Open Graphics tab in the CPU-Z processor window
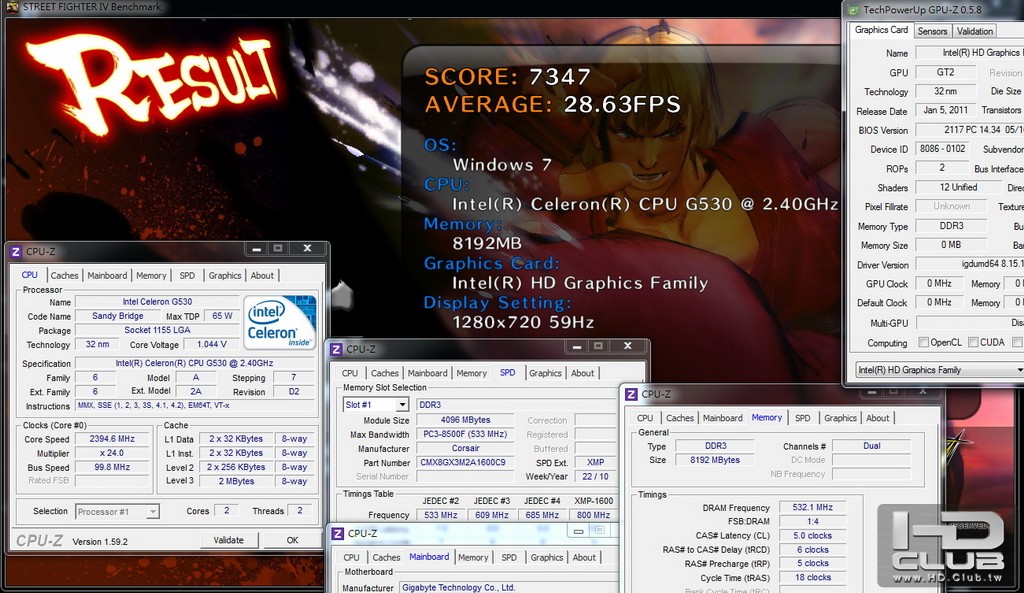This screenshot has width=1024, height=593. click(x=225, y=276)
